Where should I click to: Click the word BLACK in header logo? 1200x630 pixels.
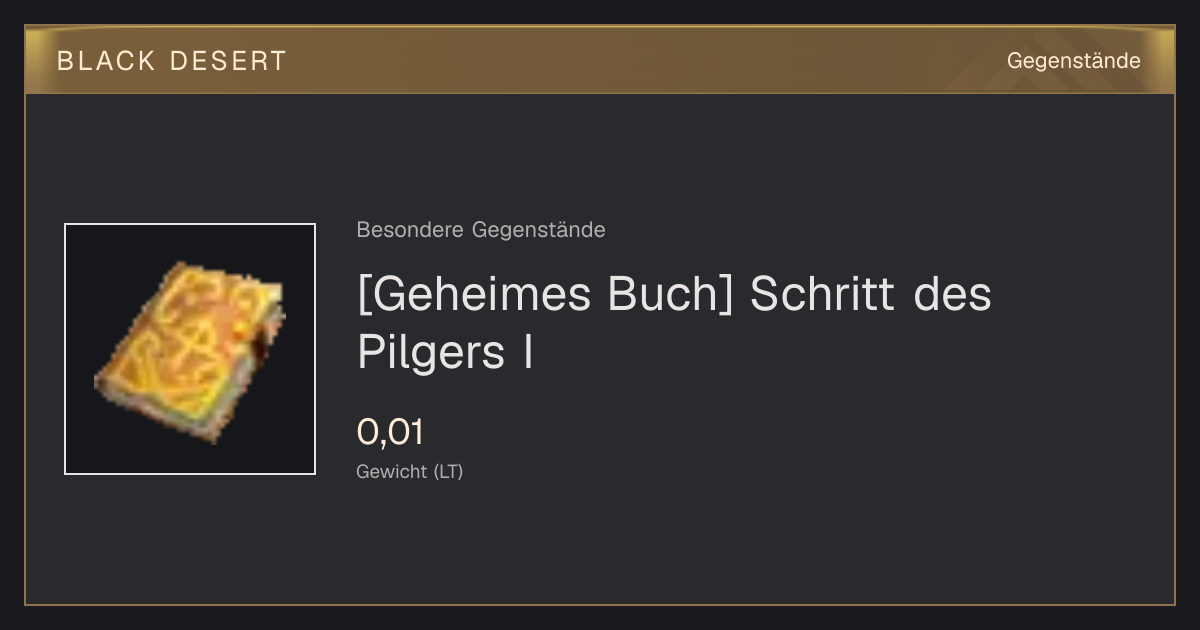coord(106,61)
